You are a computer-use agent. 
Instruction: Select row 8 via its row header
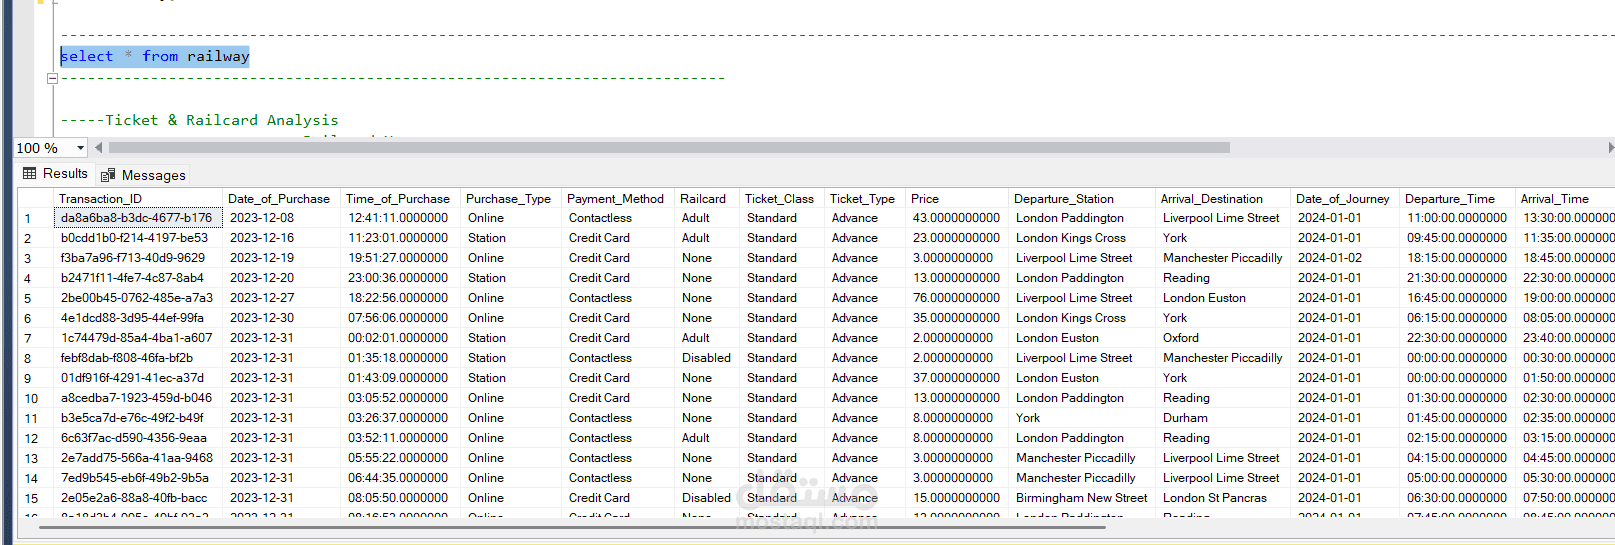[x=36, y=358]
